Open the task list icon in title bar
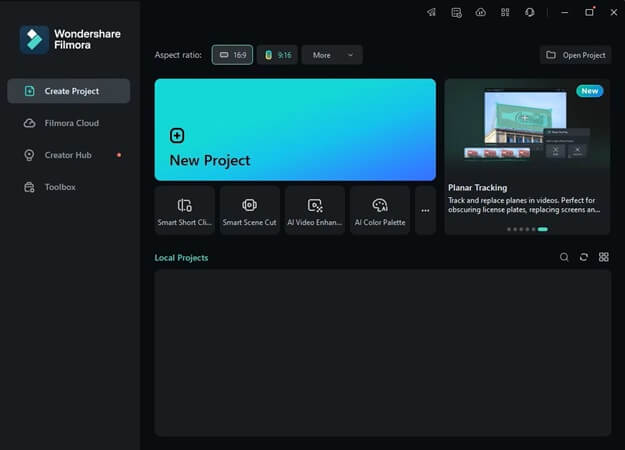 [x=456, y=12]
